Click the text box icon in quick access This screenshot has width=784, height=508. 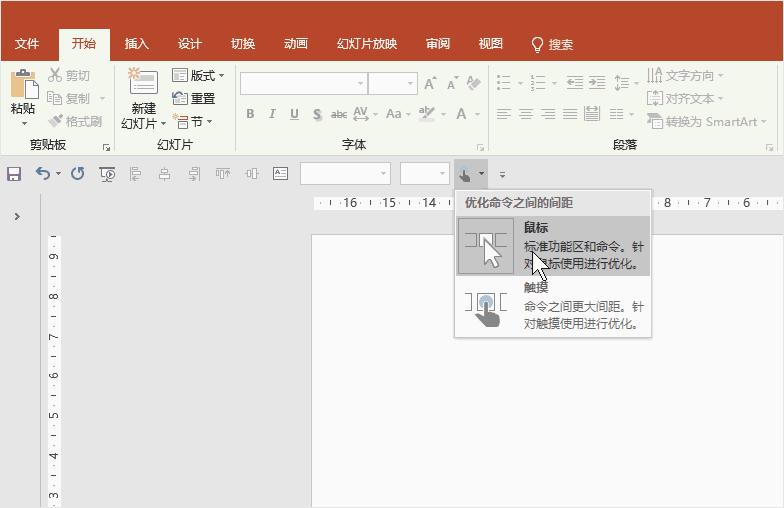pos(280,174)
